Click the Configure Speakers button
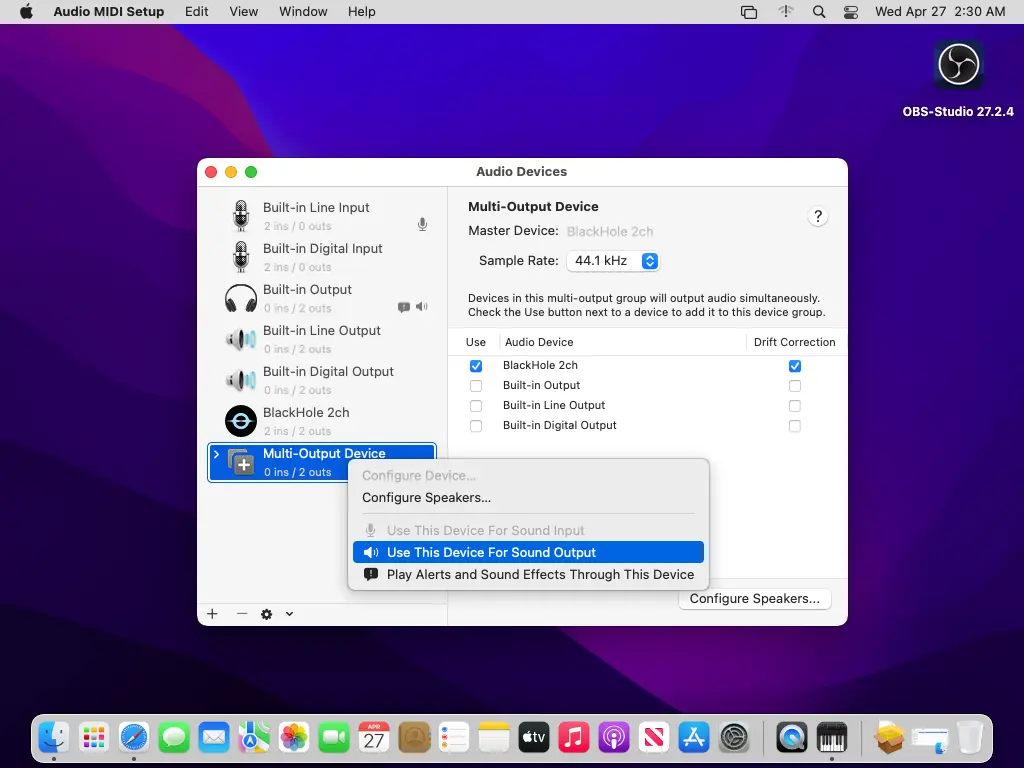1024x768 pixels. [755, 598]
